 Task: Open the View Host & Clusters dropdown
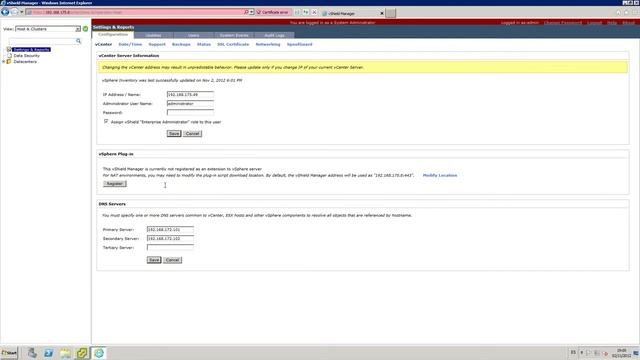(78, 29)
